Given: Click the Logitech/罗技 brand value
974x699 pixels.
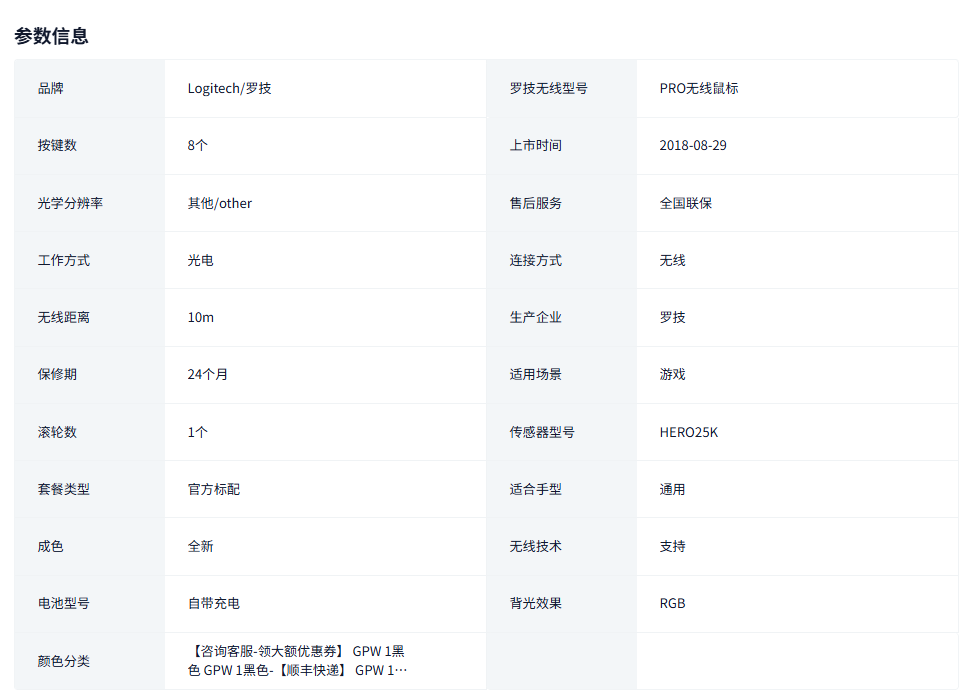Looking at the screenshot, I should click(229, 88).
